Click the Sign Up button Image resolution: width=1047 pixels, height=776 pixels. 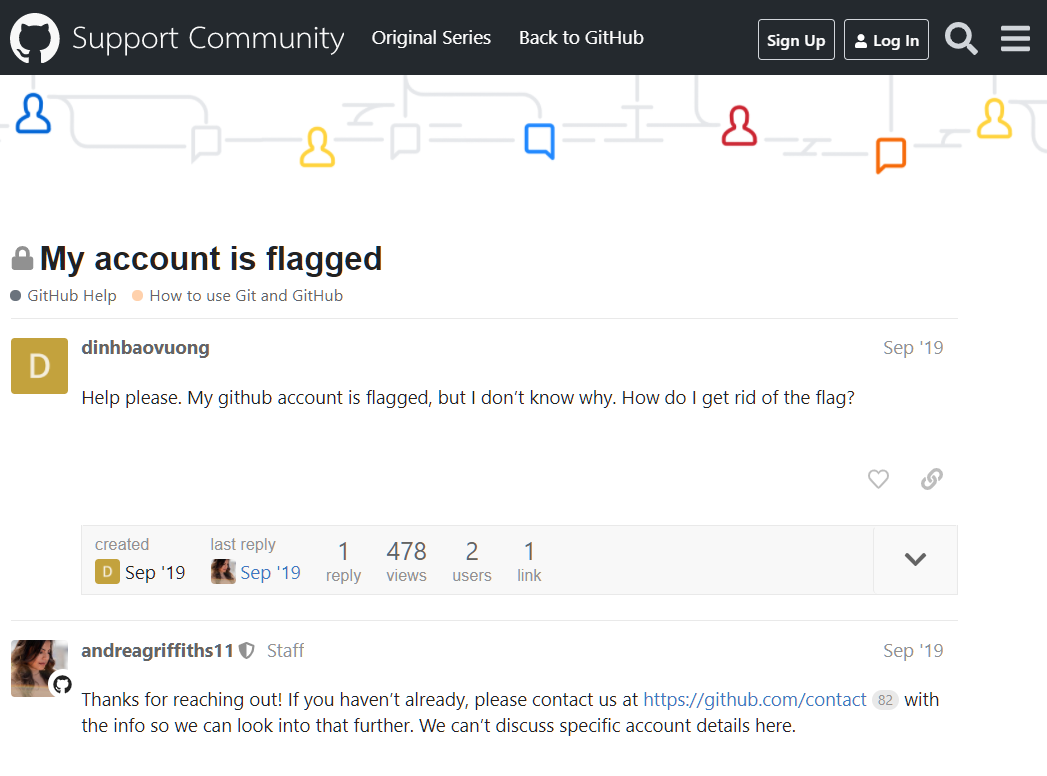pyautogui.click(x=796, y=40)
